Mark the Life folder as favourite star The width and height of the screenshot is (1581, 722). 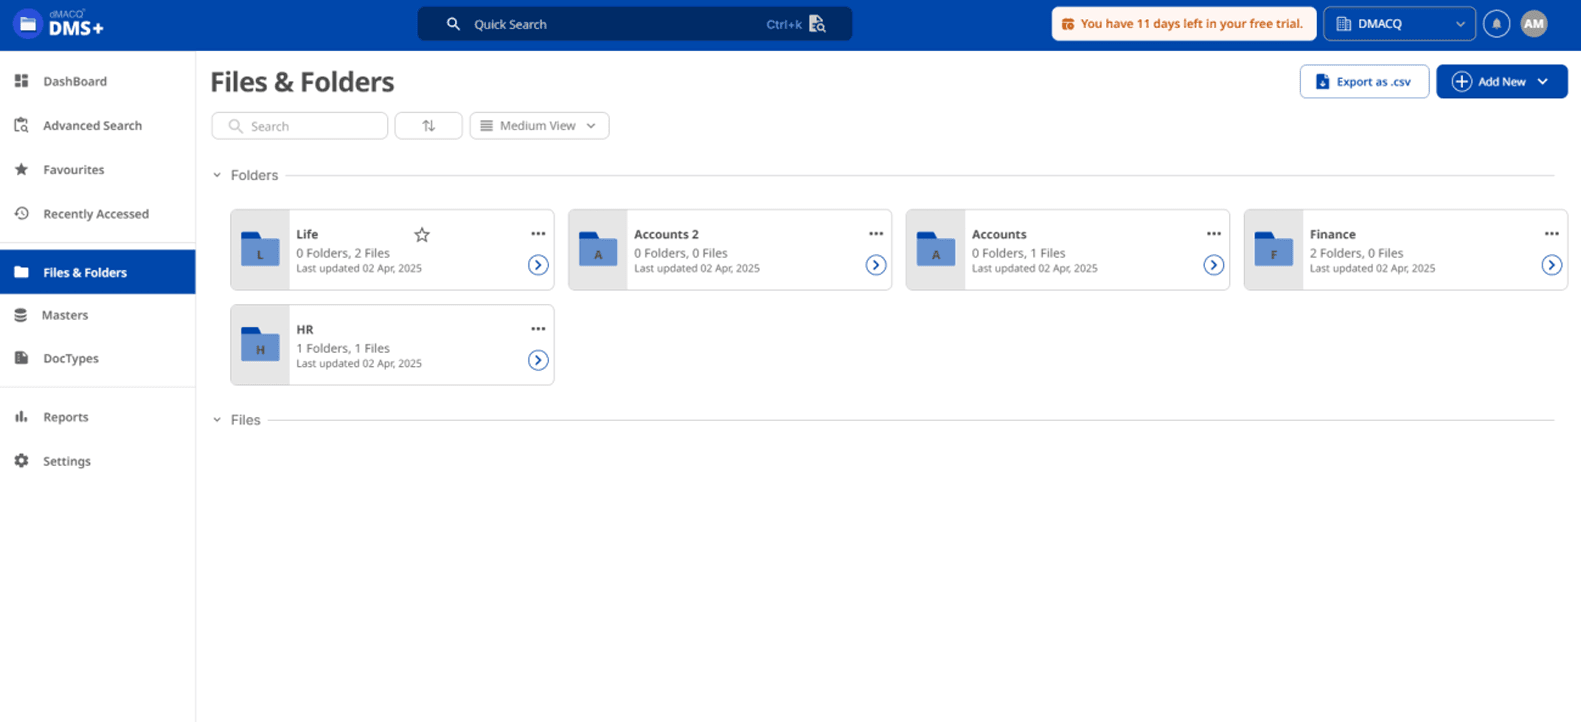click(x=422, y=235)
